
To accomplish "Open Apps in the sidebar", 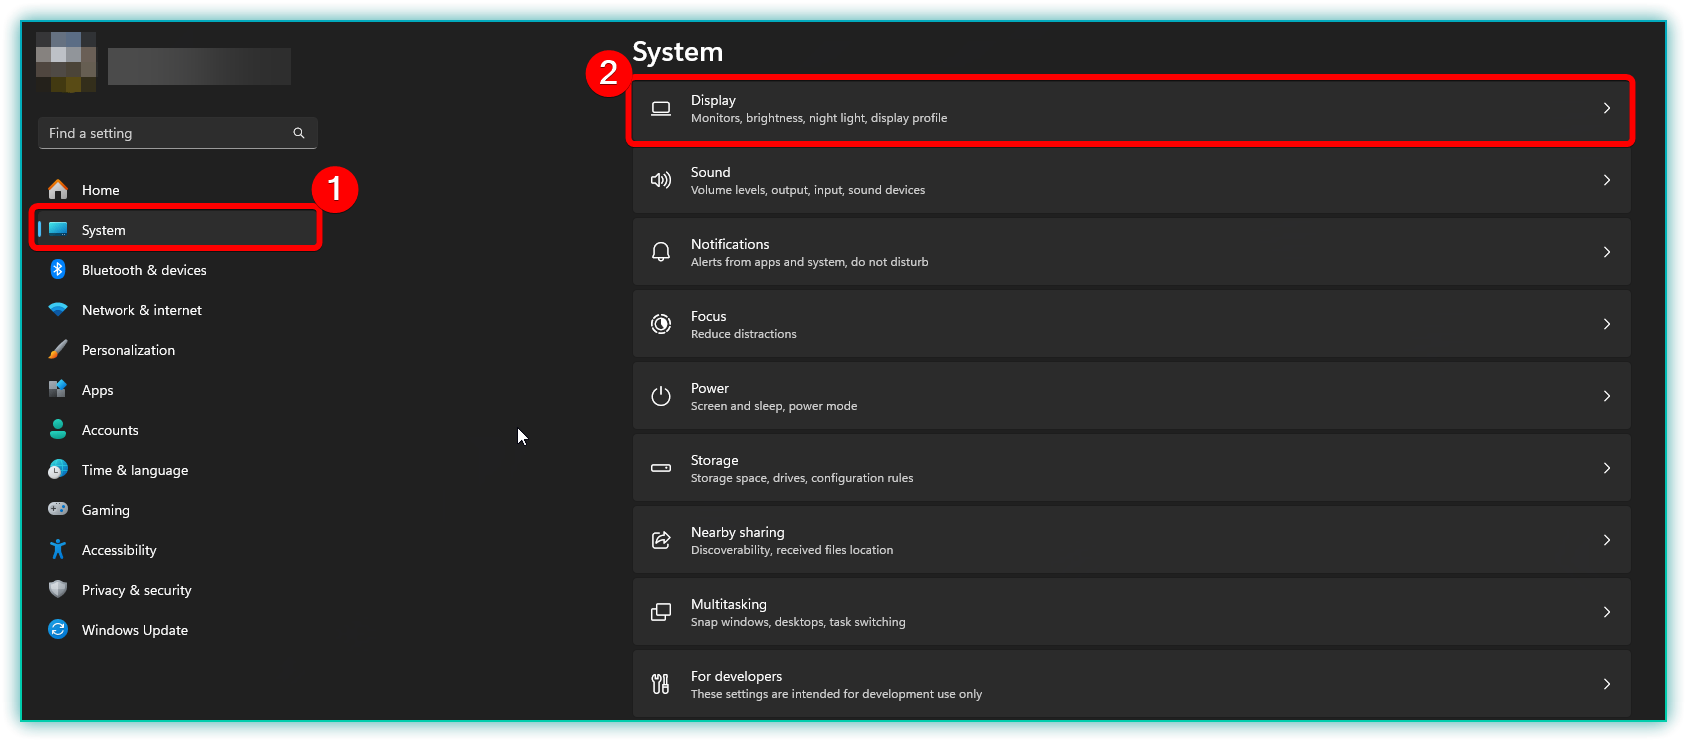I will [98, 390].
